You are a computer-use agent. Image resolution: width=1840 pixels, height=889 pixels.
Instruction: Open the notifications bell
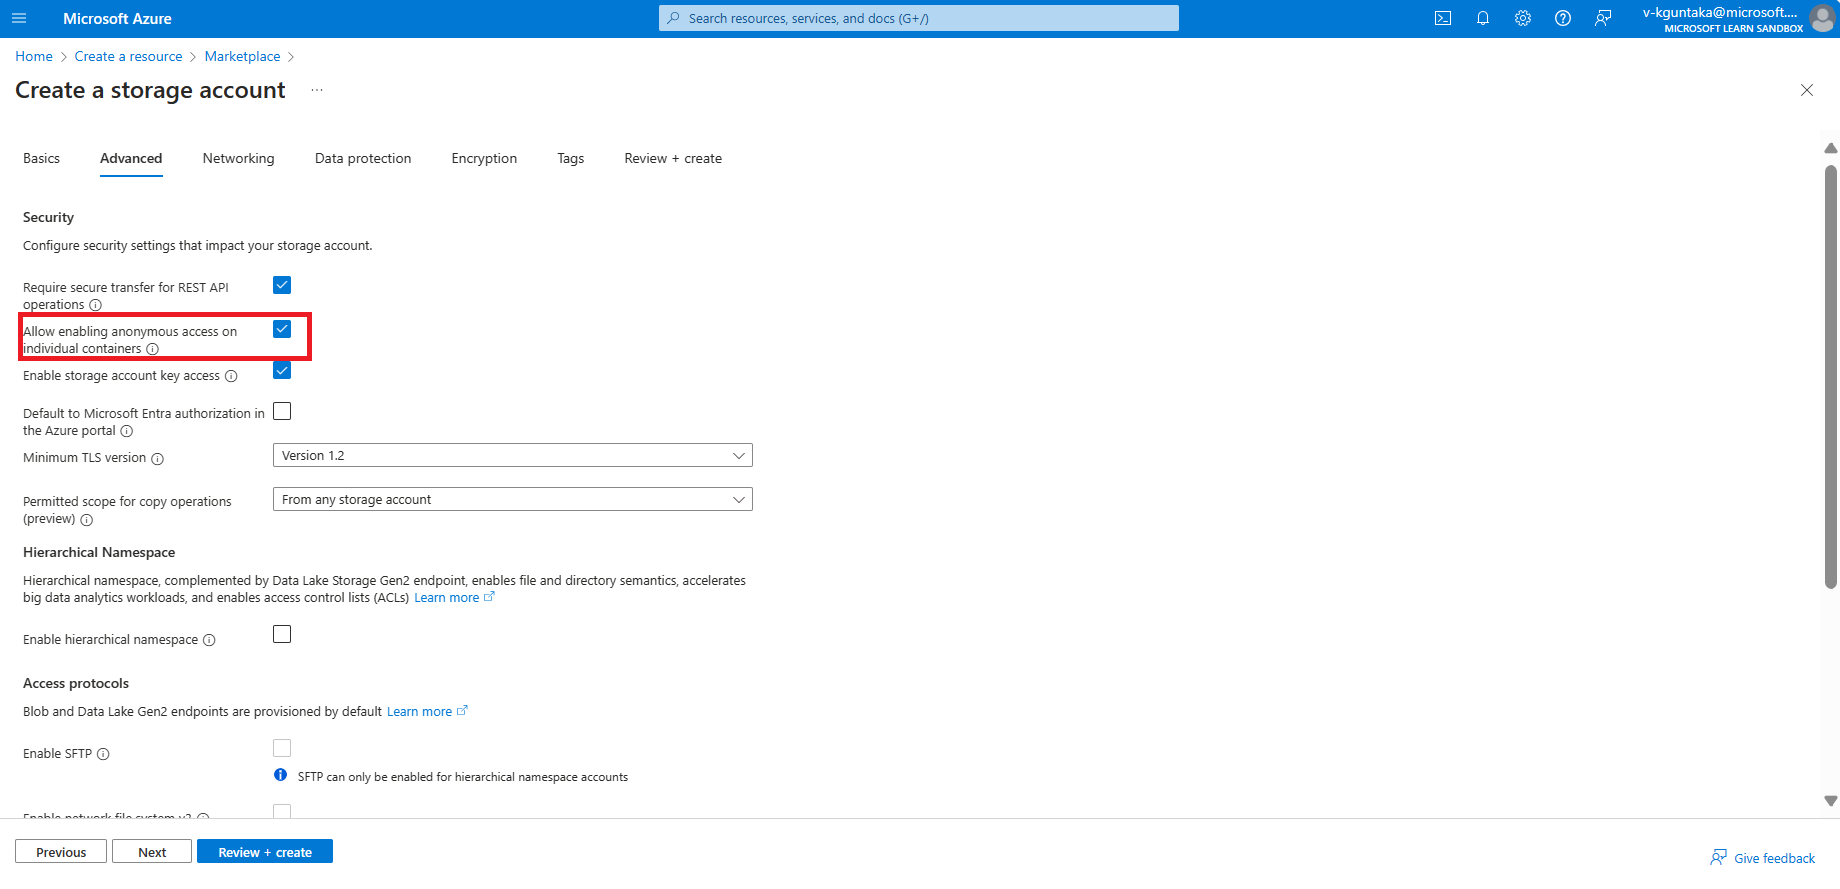point(1483,18)
